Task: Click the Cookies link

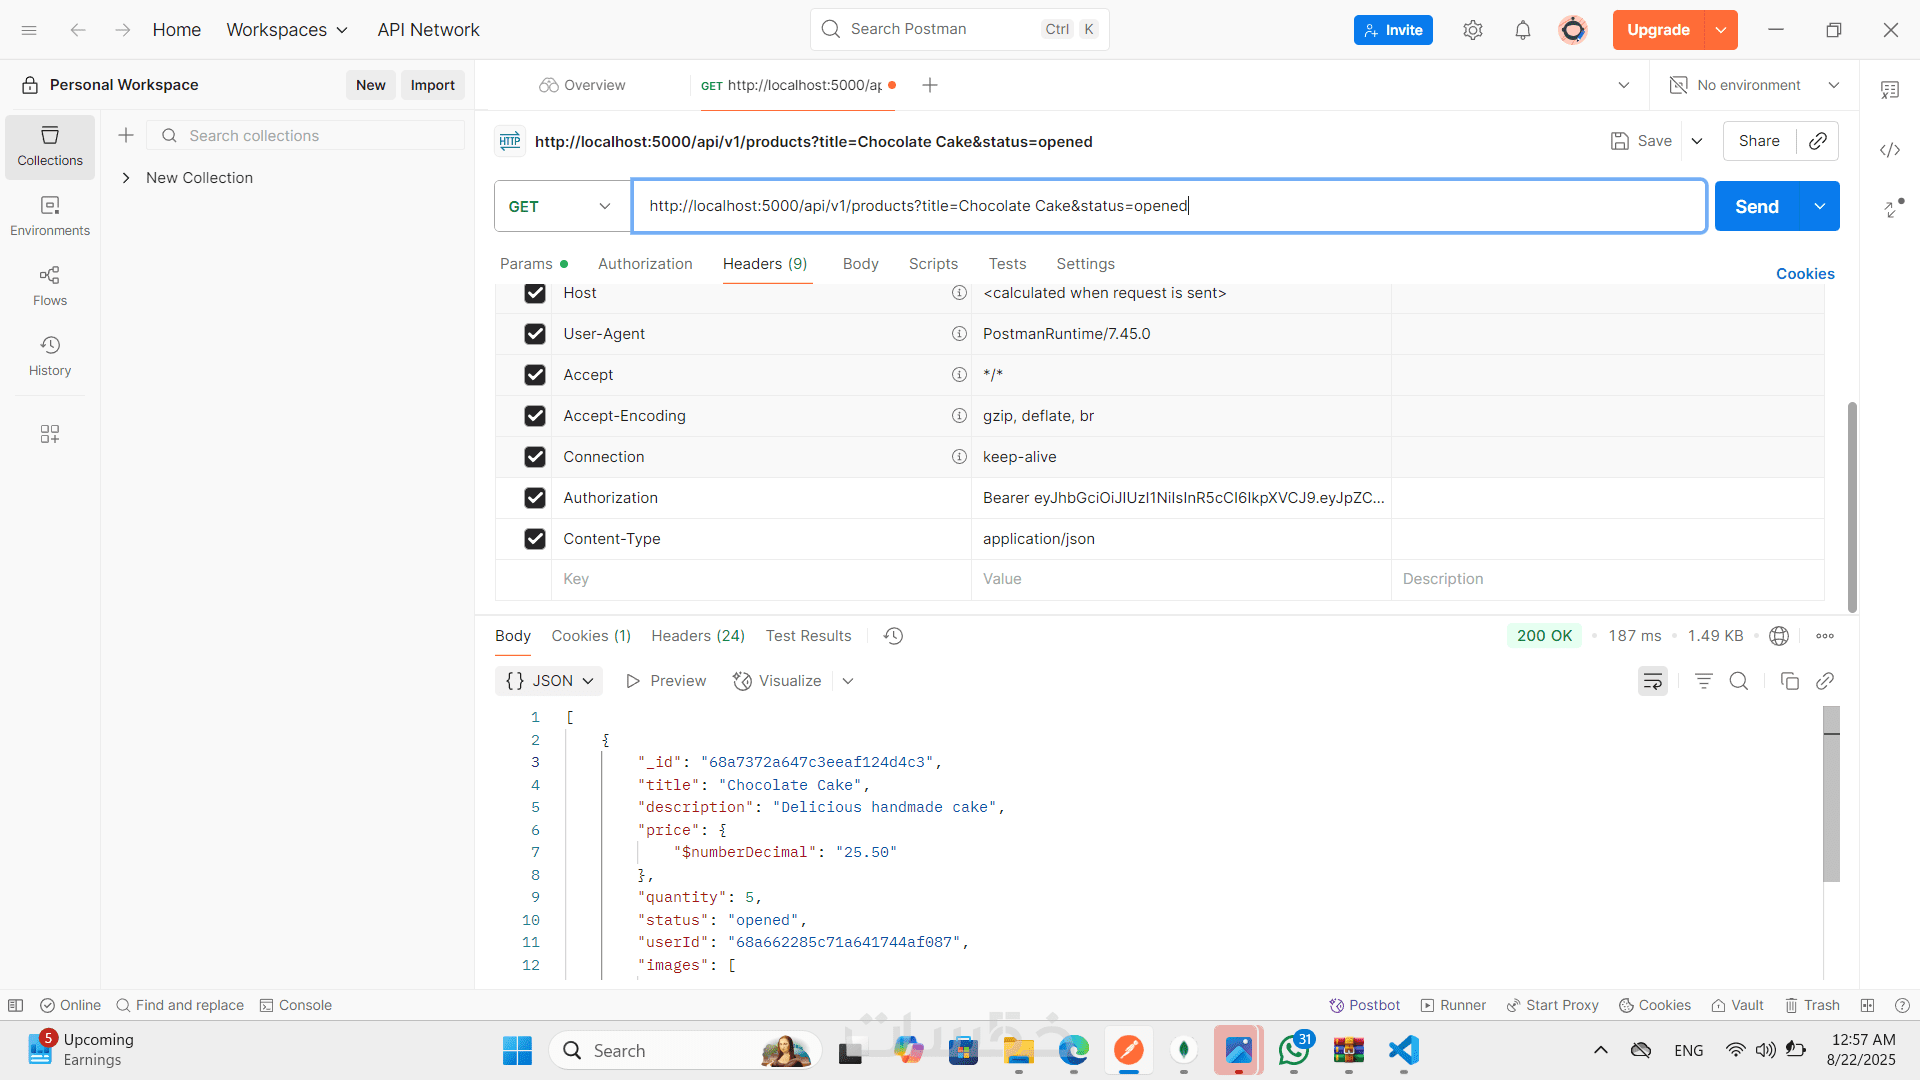Action: [x=1804, y=274]
